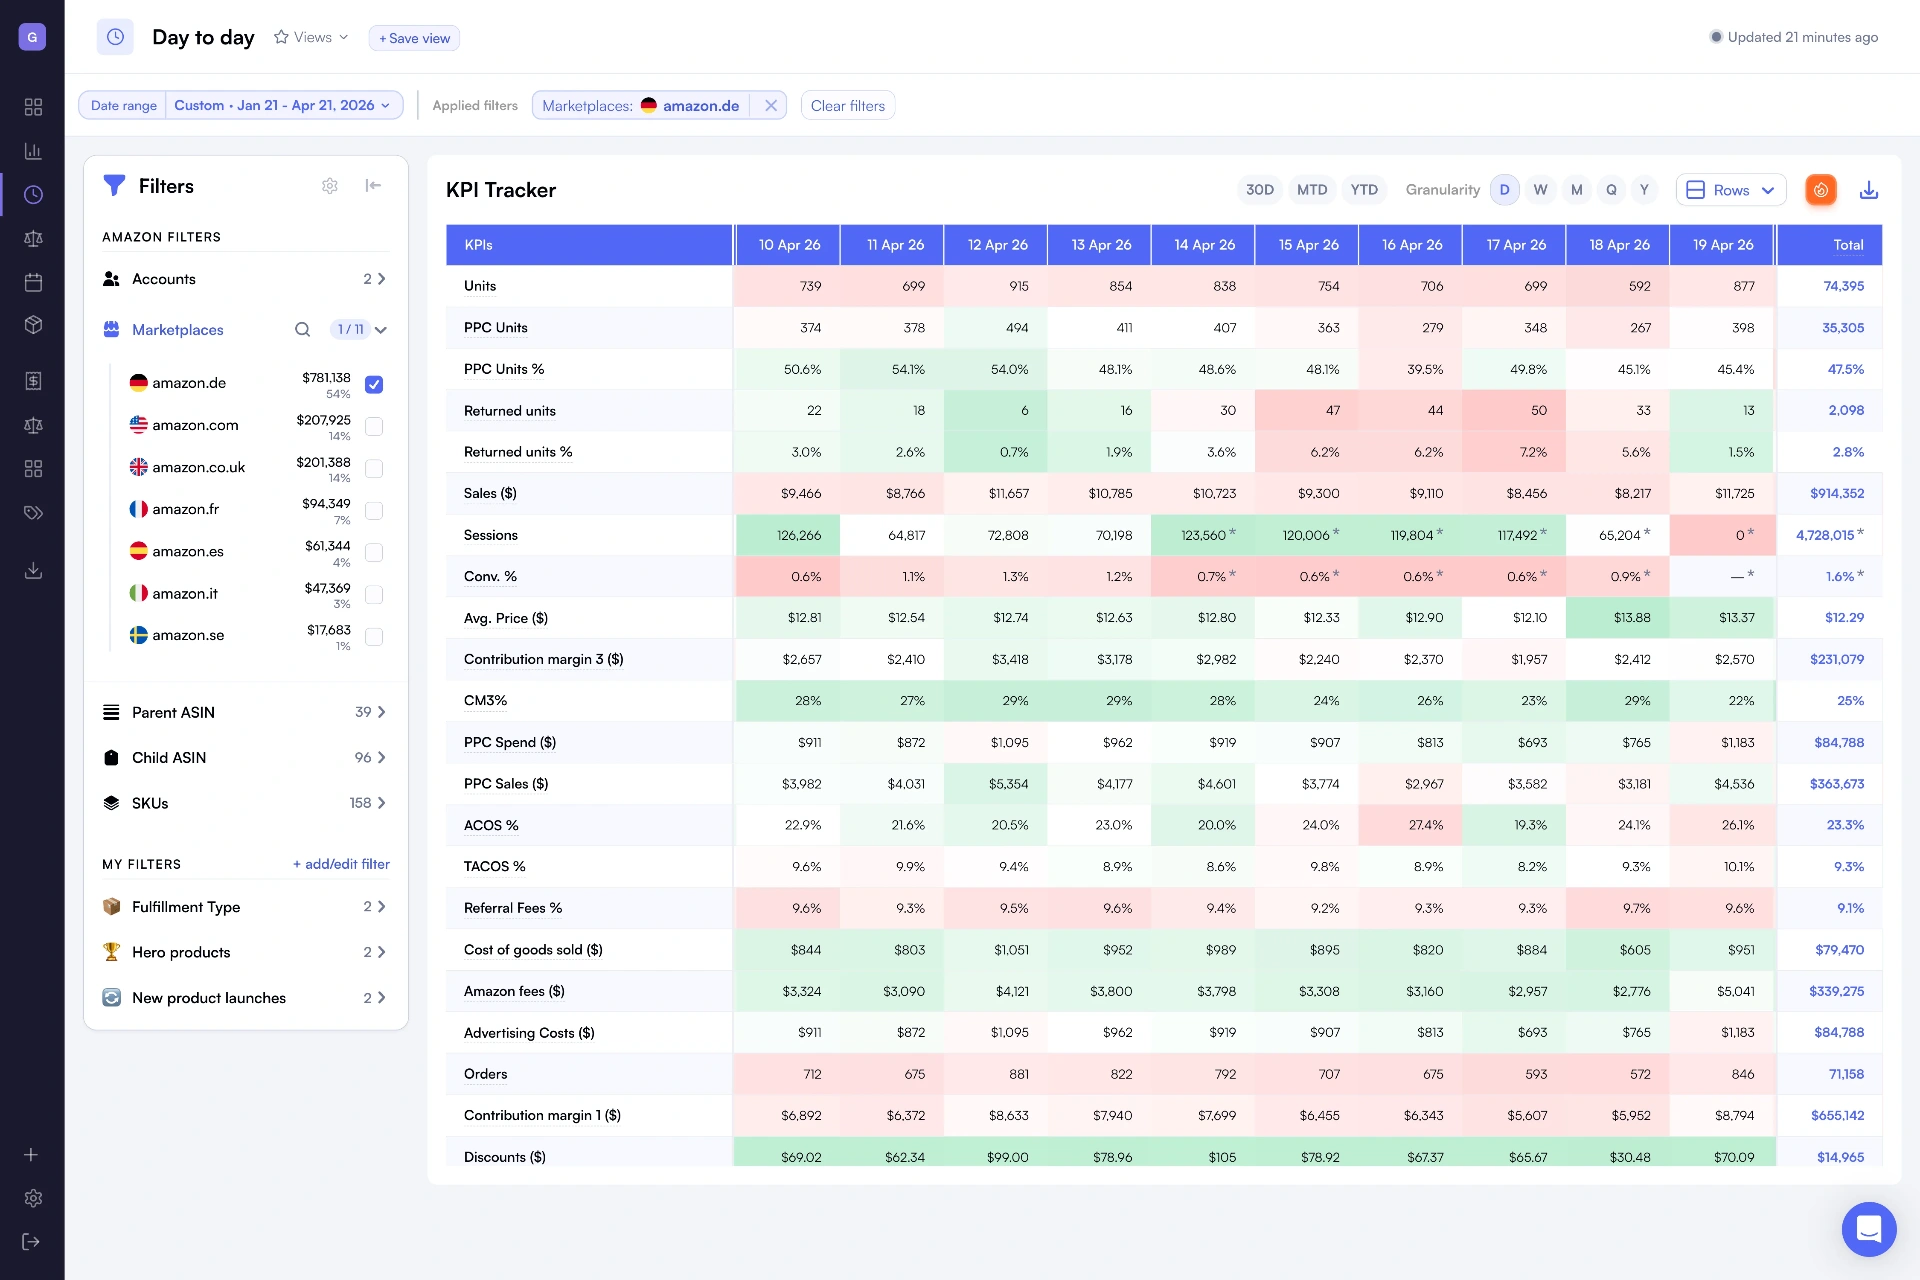Download the KPI Tracker table

(x=1869, y=190)
